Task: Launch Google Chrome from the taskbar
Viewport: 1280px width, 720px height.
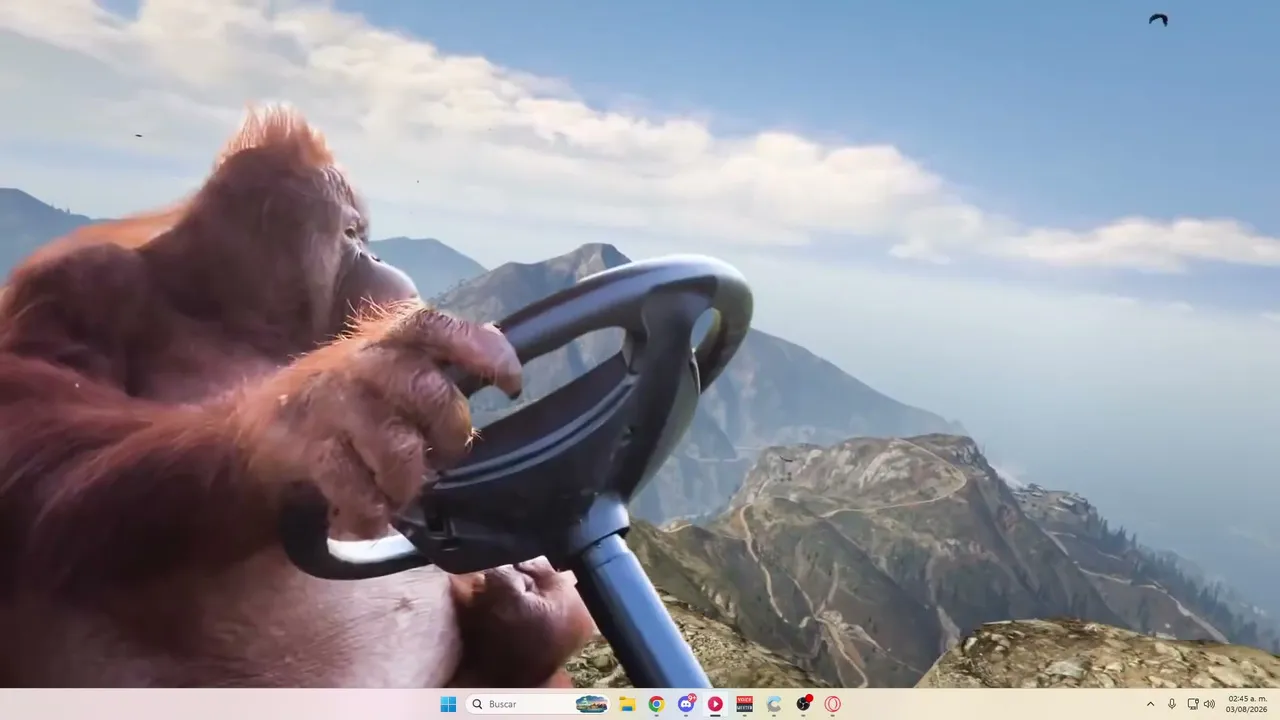Action: [656, 704]
